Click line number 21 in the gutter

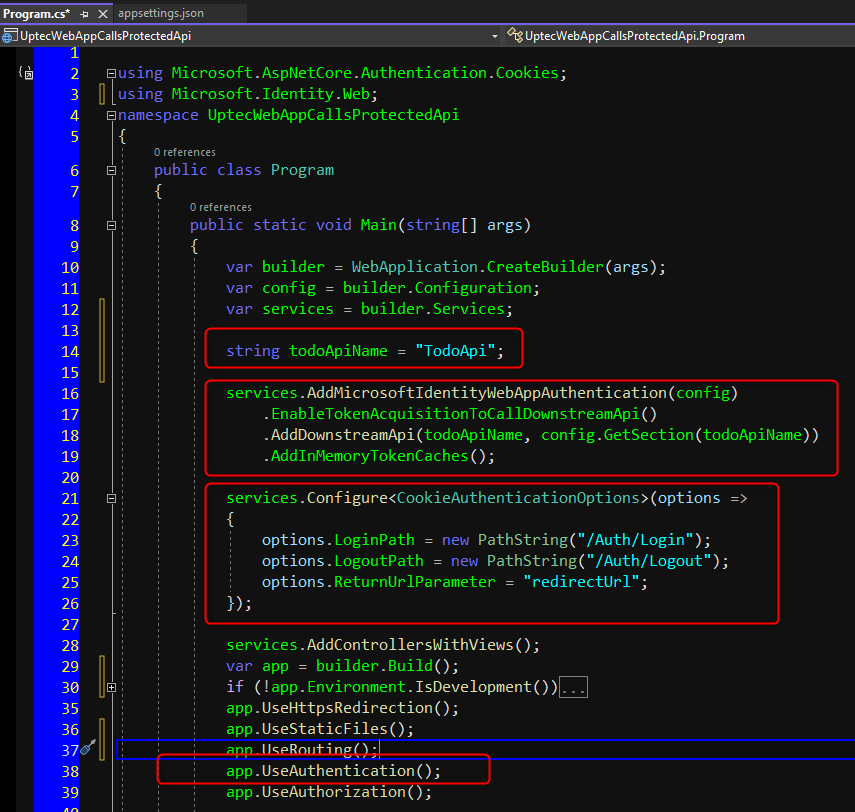tap(69, 498)
